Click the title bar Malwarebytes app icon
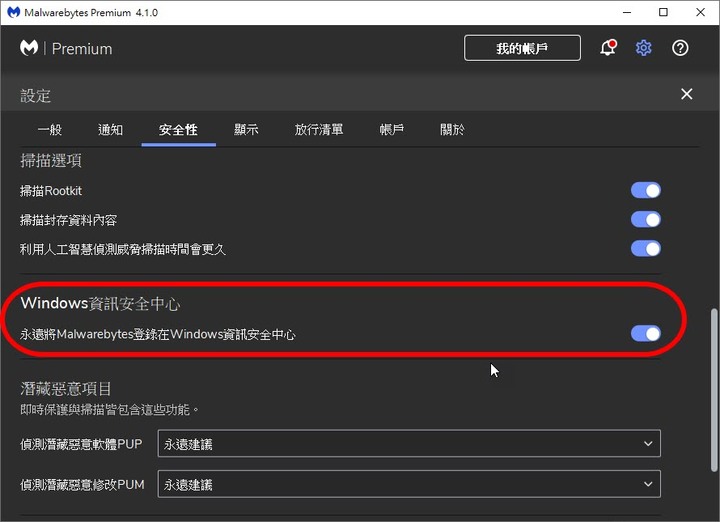The width and height of the screenshot is (720, 522). tap(13, 12)
